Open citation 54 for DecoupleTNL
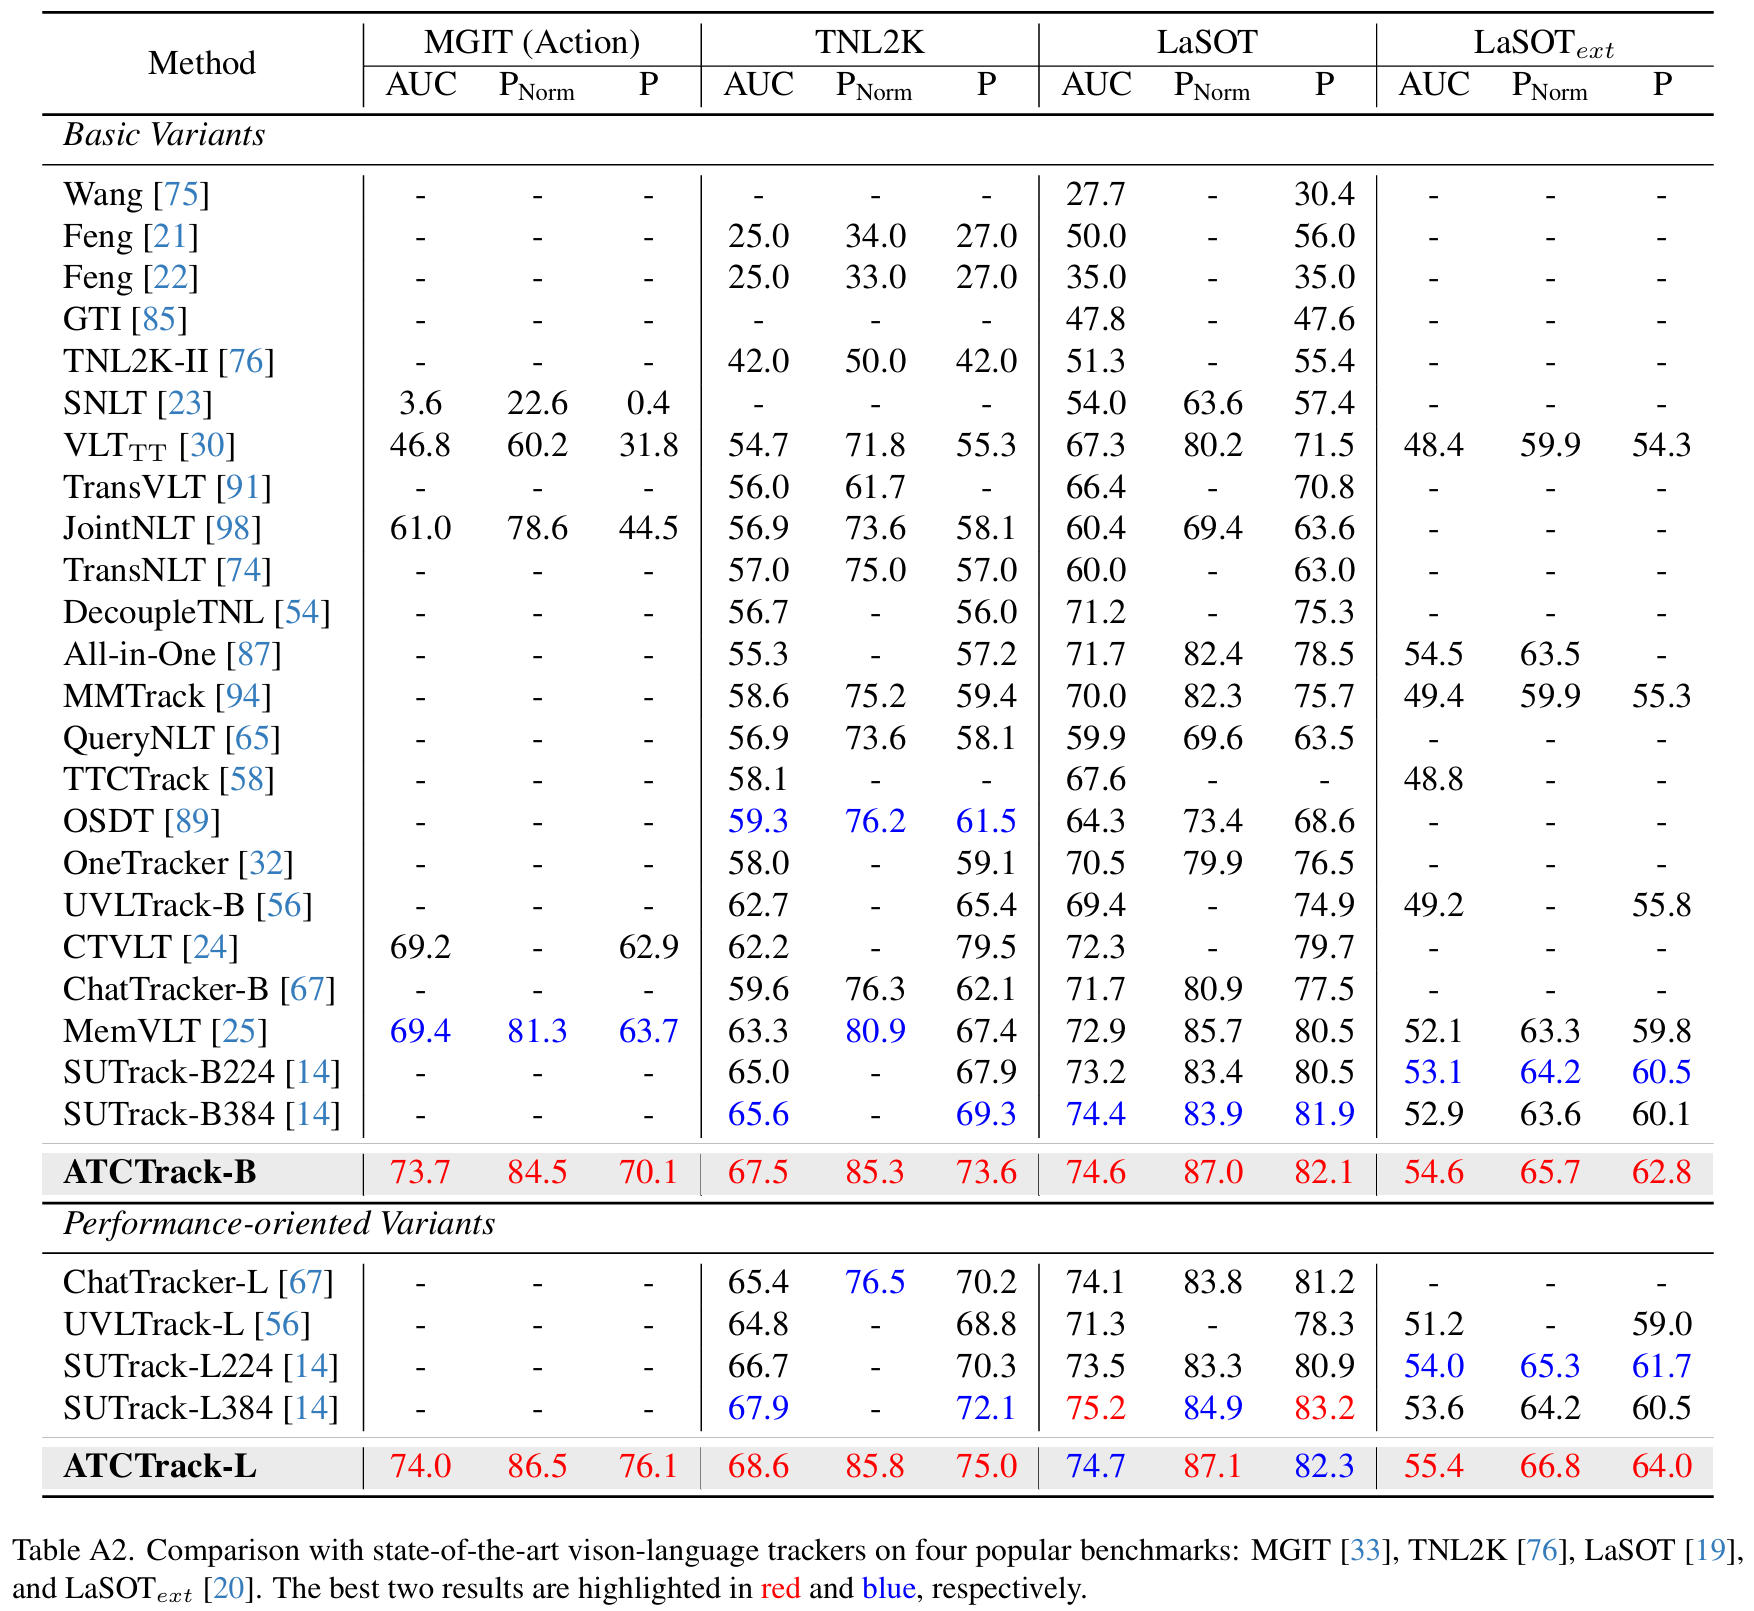This screenshot has height=1611, width=1754. tap(302, 612)
